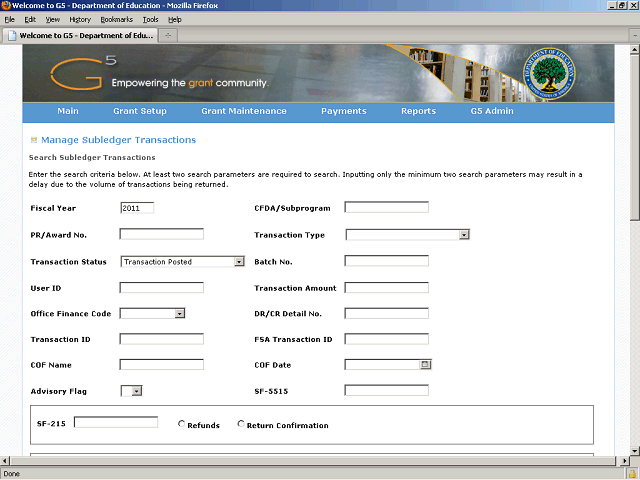Image resolution: width=640 pixels, height=480 pixels.
Task: Click the COF Name input field
Action: [162, 364]
